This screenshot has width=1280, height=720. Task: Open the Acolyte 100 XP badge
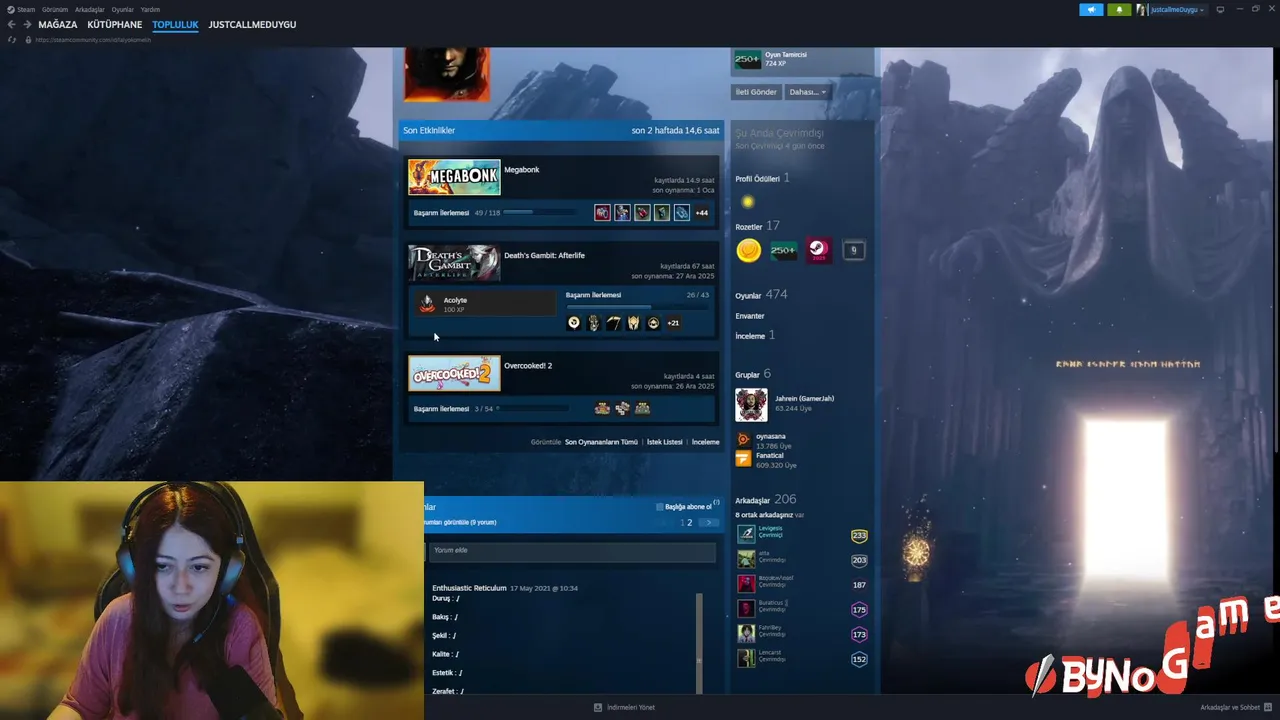484,304
